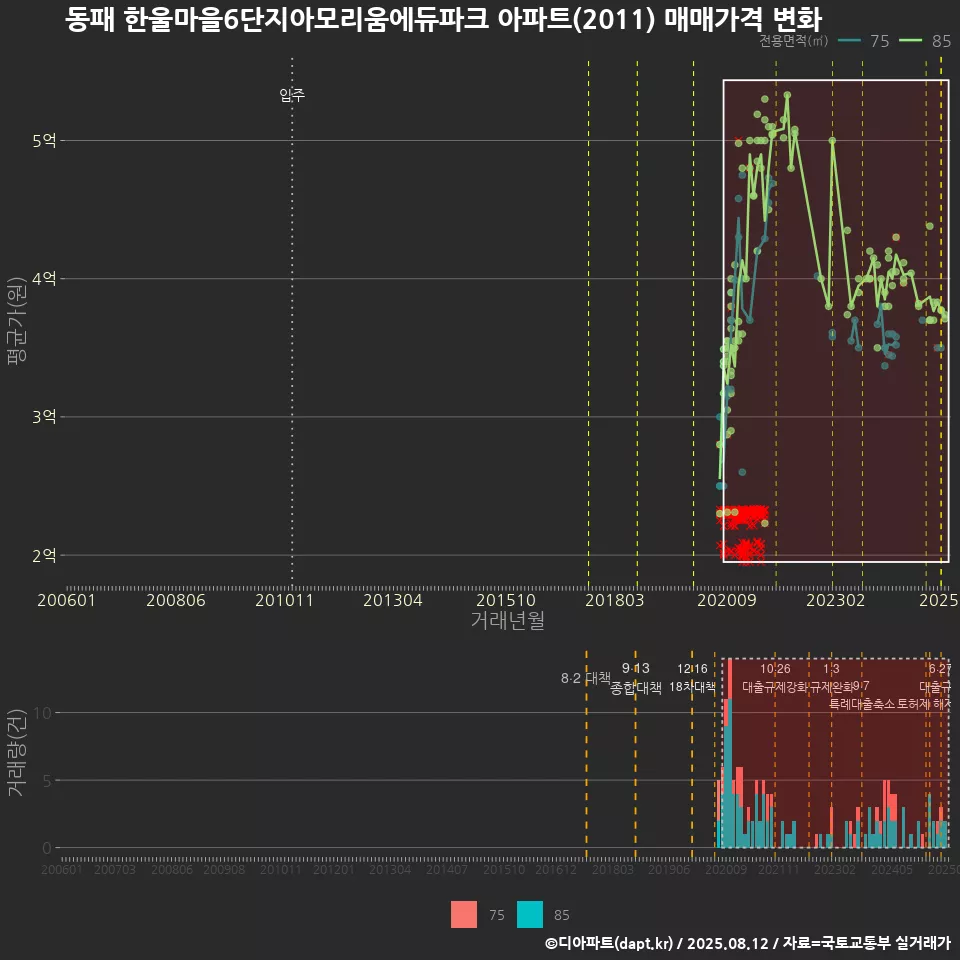Click the 5 tick on the volume axis
This screenshot has width=960, height=960.
tap(47, 781)
